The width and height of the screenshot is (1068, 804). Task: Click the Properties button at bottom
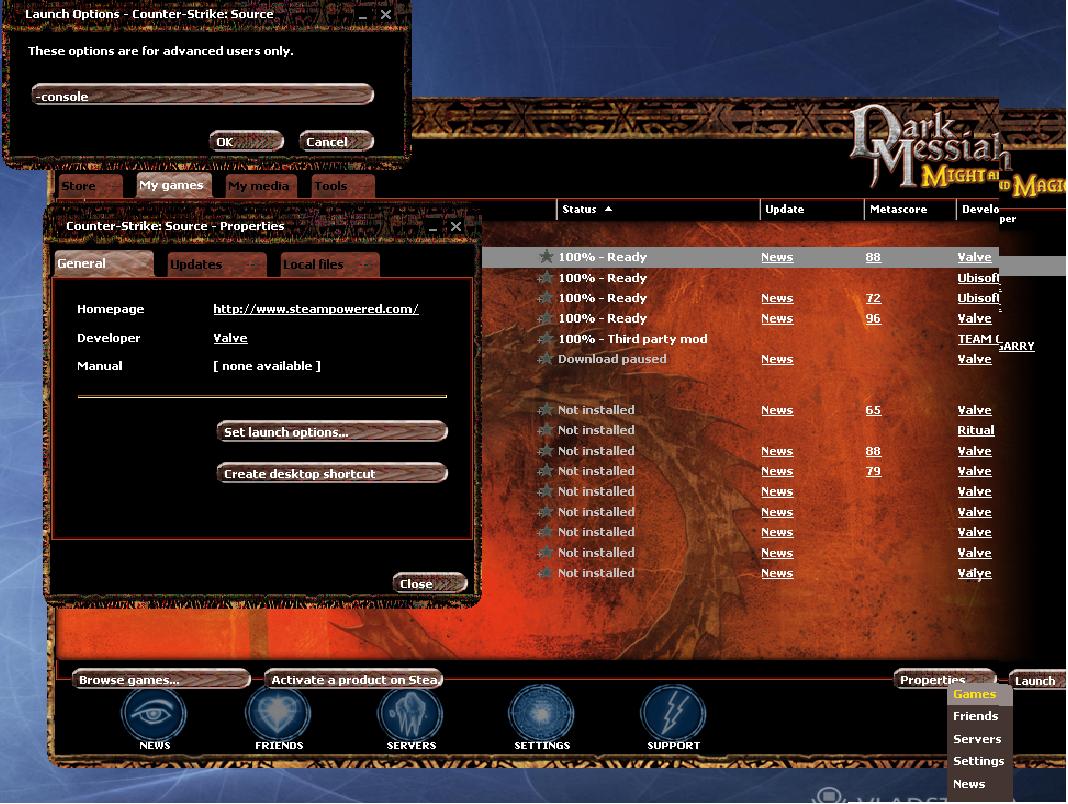[x=944, y=679]
